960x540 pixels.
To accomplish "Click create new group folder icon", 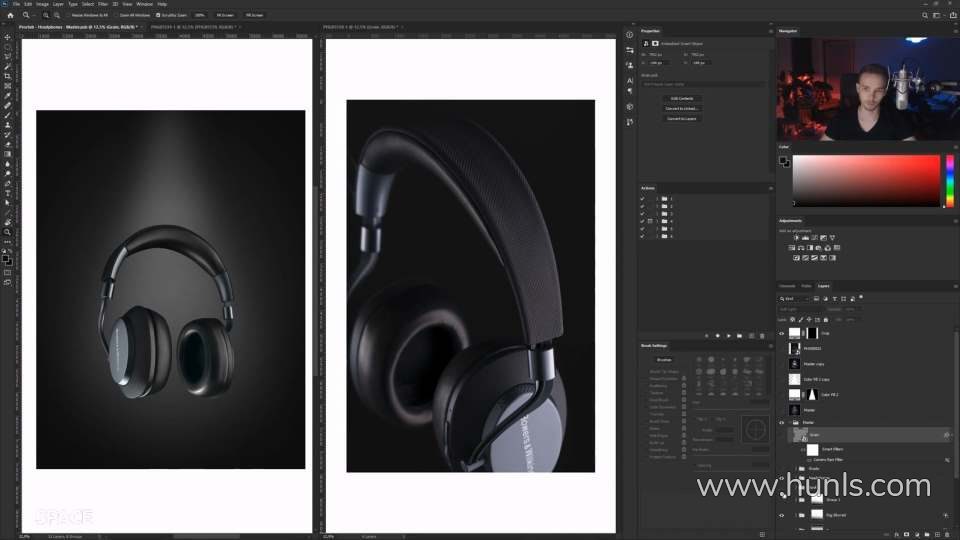I will [x=927, y=534].
